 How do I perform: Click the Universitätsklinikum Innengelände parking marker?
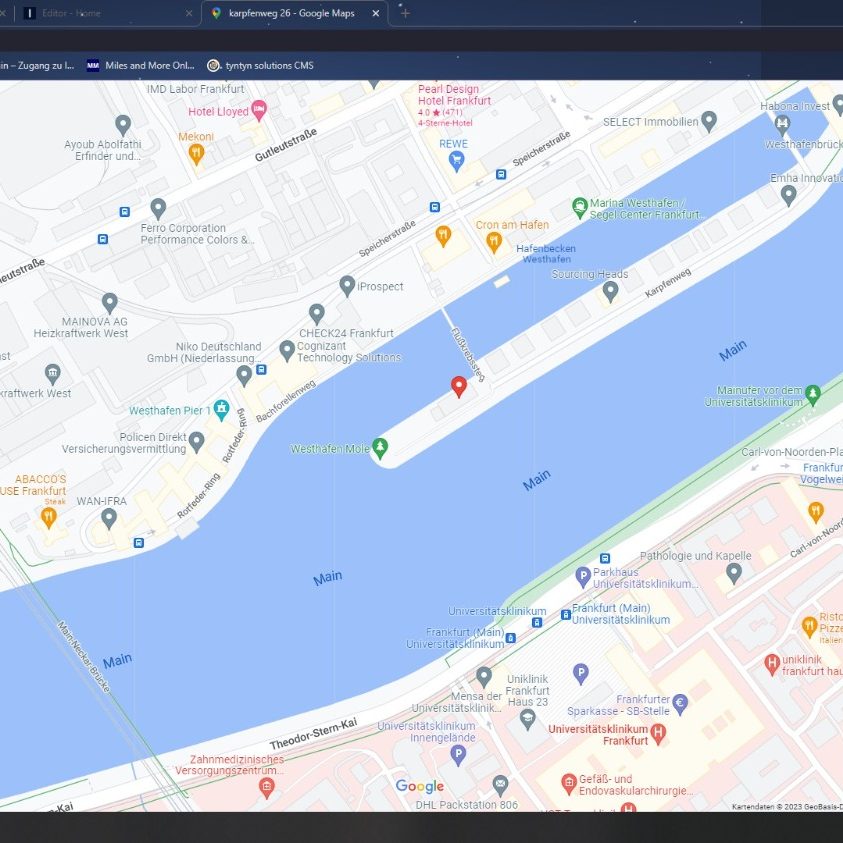point(458,754)
